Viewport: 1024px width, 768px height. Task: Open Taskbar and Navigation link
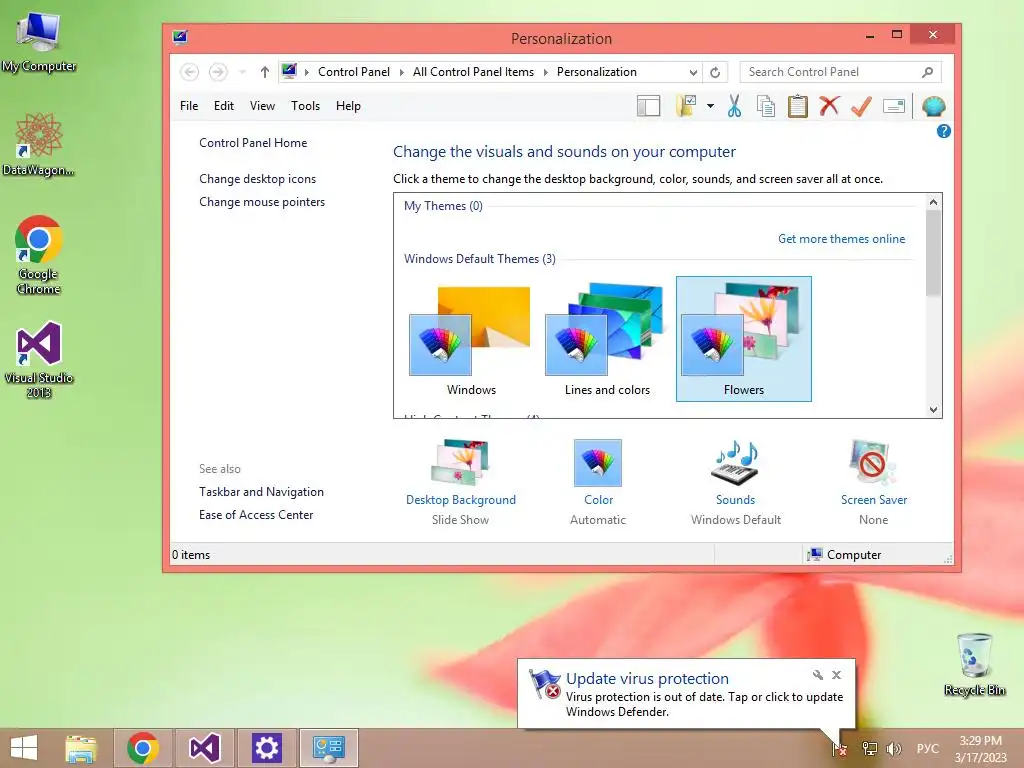point(261,492)
